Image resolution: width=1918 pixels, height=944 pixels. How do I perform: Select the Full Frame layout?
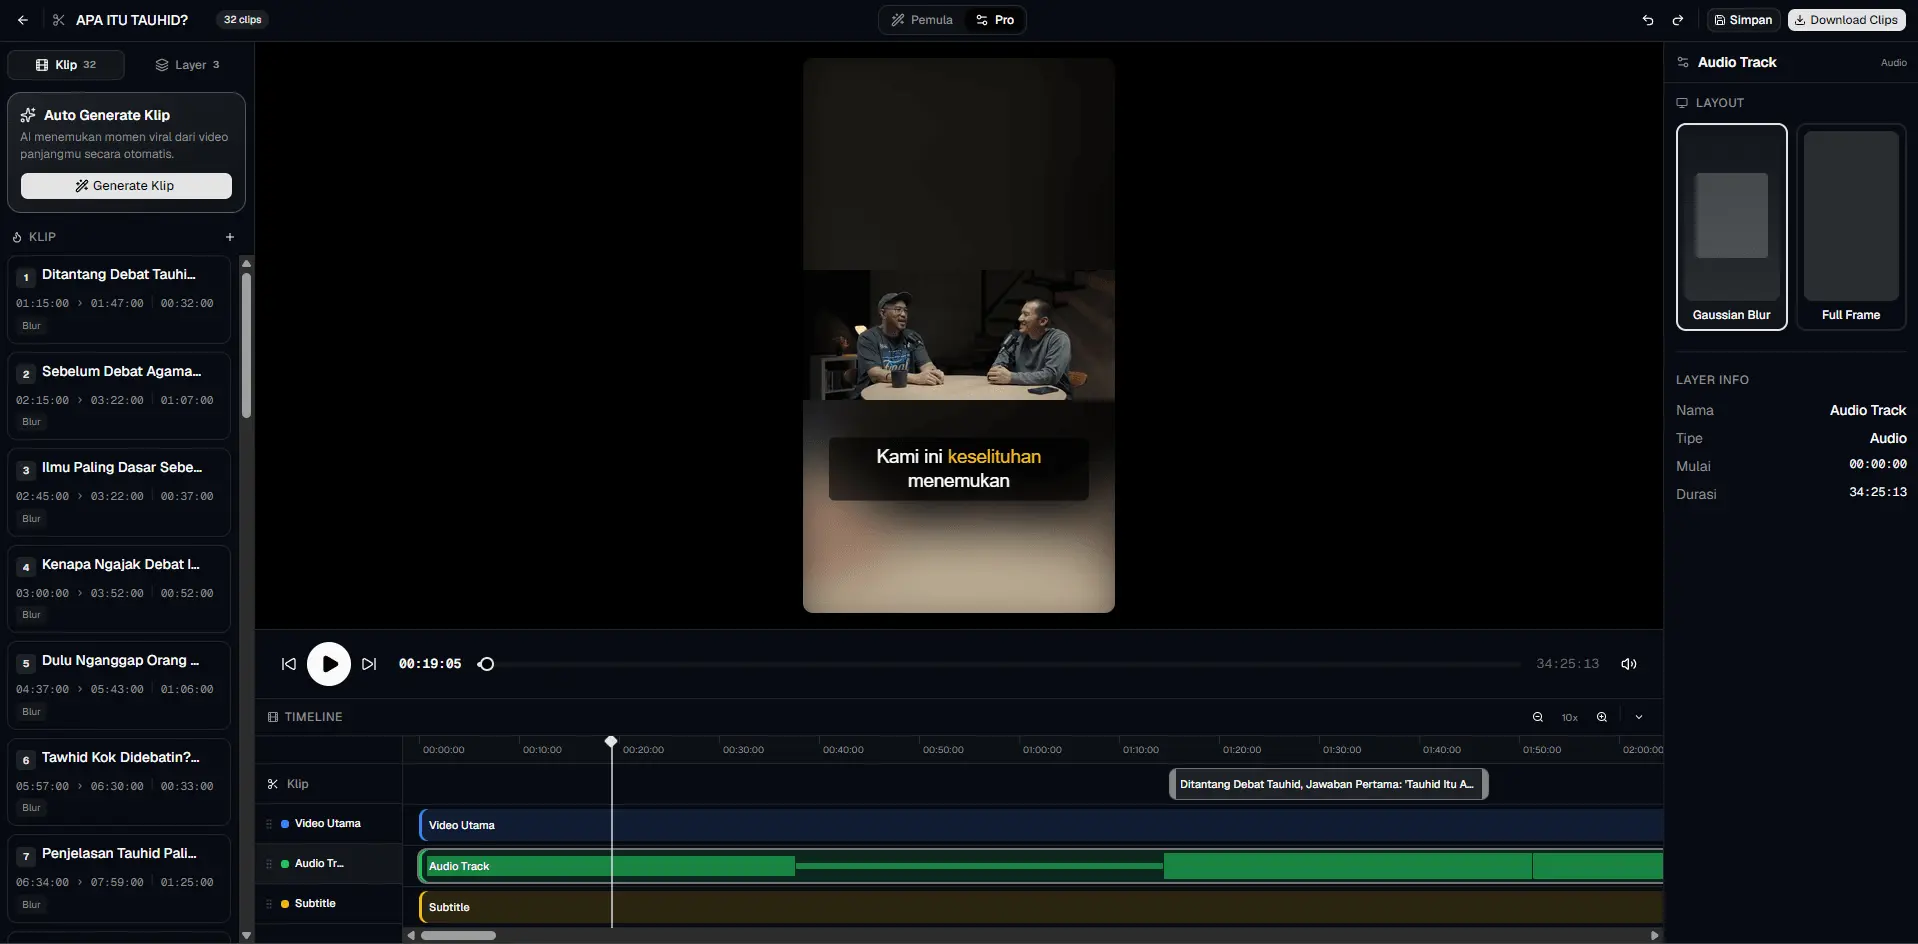click(1851, 227)
